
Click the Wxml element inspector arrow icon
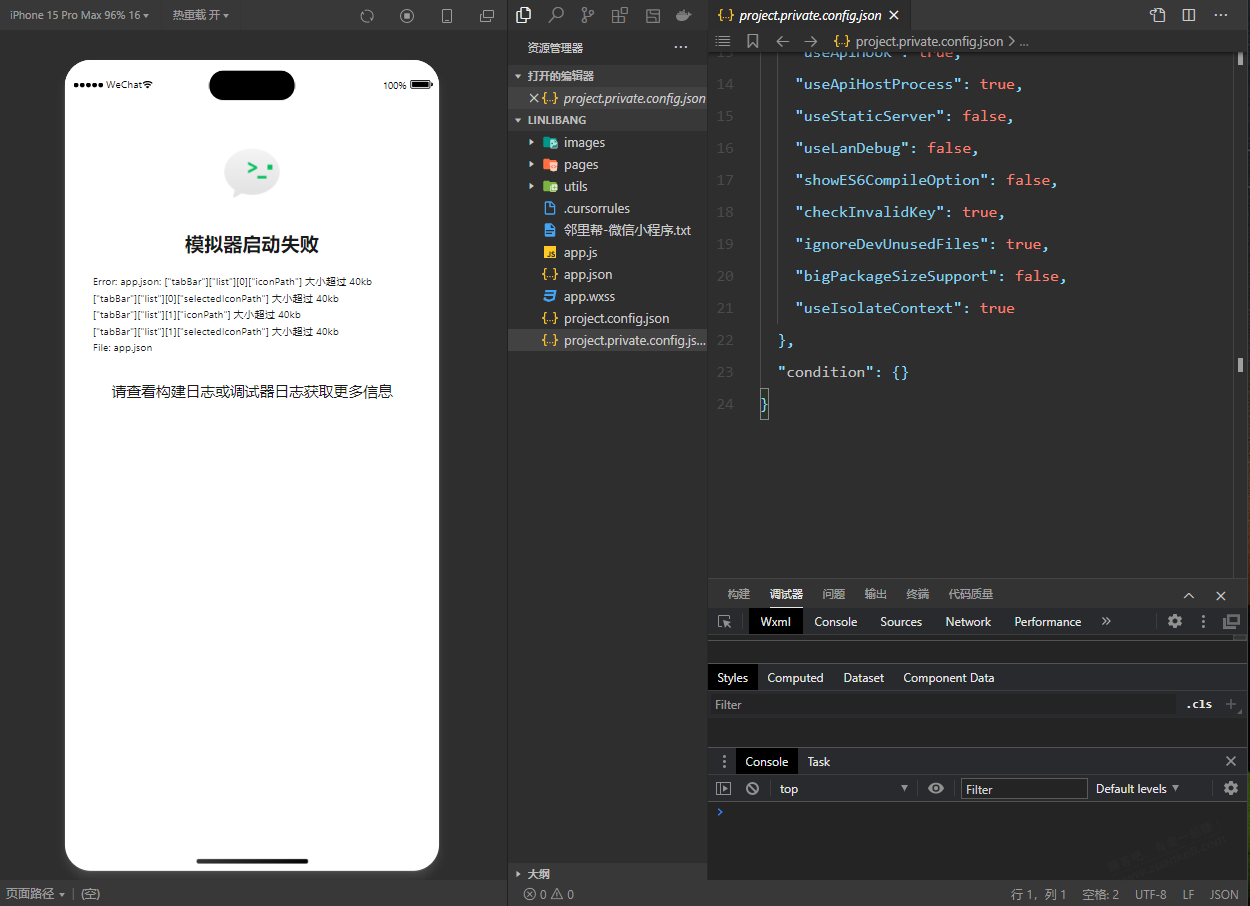point(725,621)
